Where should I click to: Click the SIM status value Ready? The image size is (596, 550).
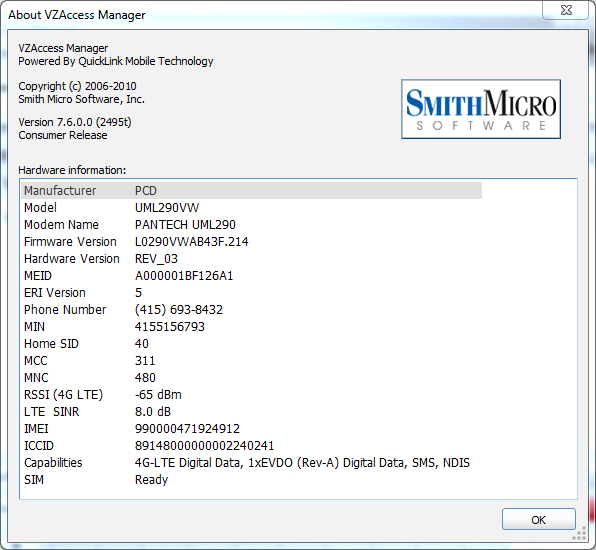(151, 480)
